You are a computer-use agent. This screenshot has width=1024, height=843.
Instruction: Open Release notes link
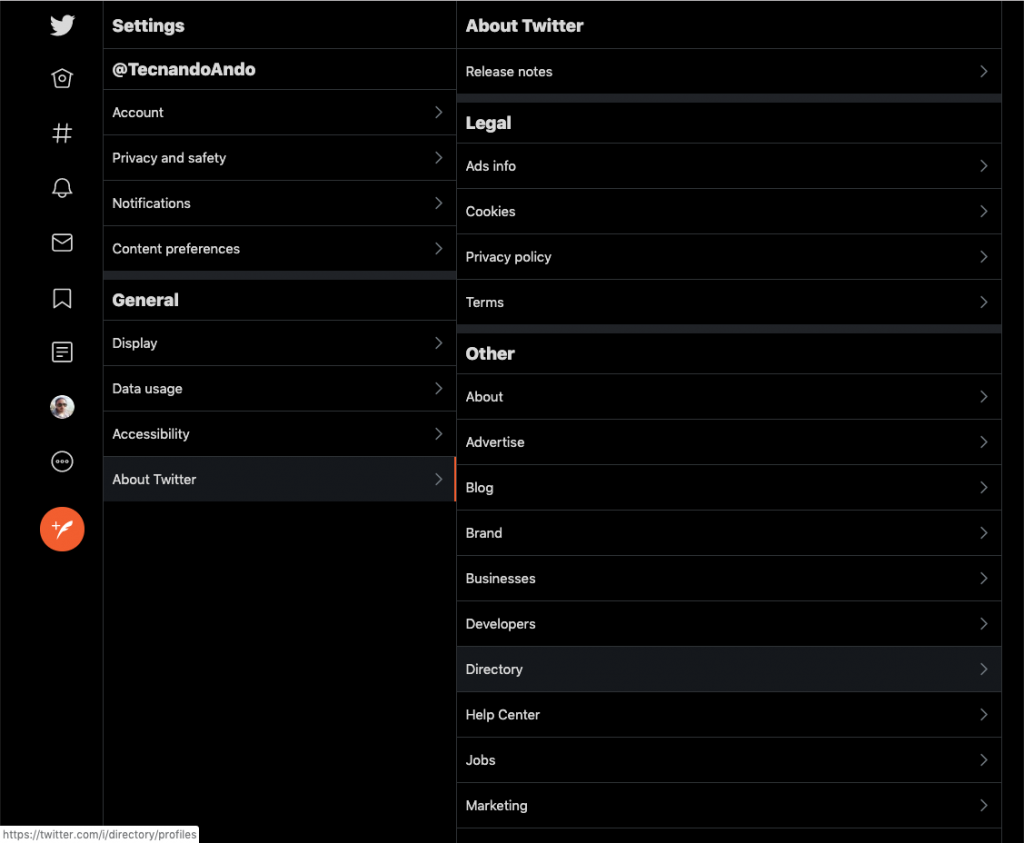729,71
